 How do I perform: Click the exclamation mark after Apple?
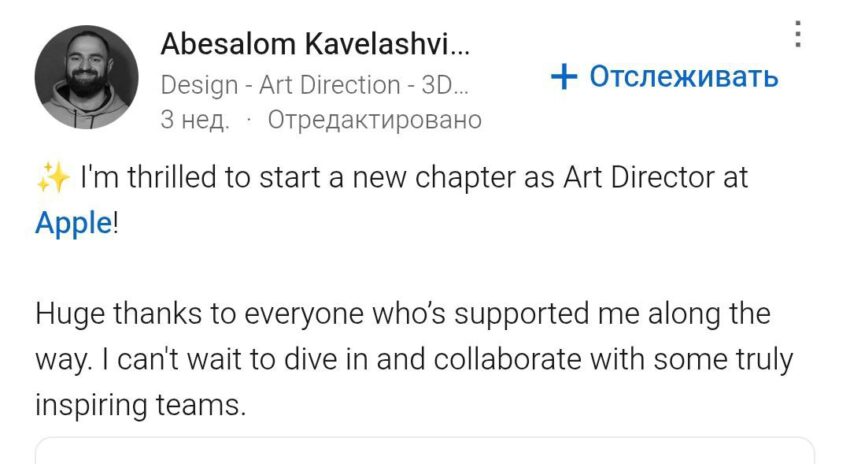pos(115,223)
